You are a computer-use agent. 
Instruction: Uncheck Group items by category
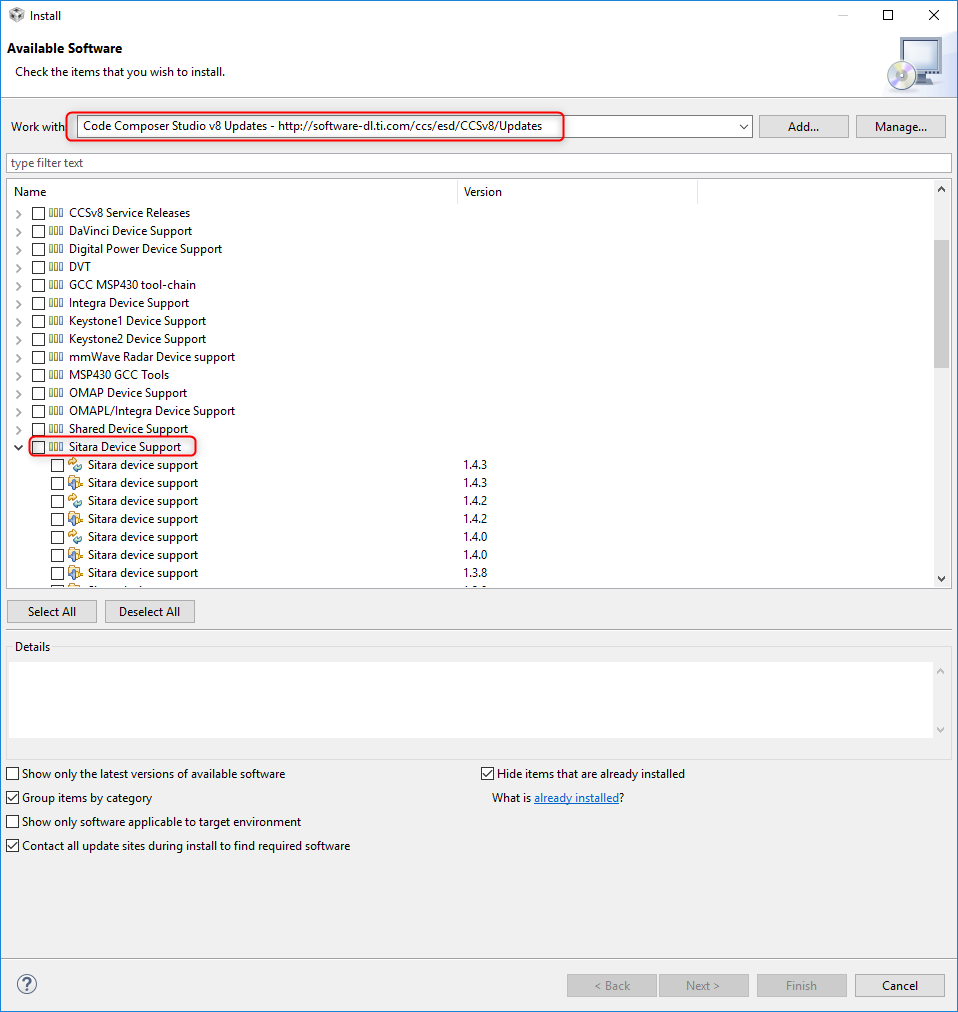click(x=12, y=798)
